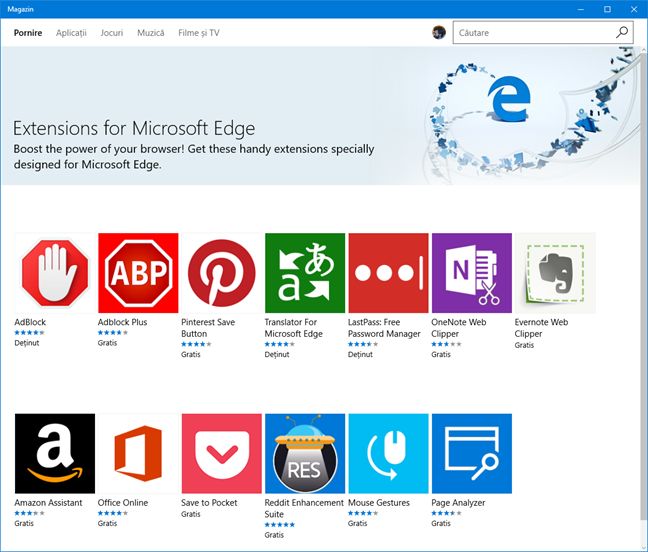Click the Save to Pocket title
This screenshot has height=552, width=648.
pos(209,503)
